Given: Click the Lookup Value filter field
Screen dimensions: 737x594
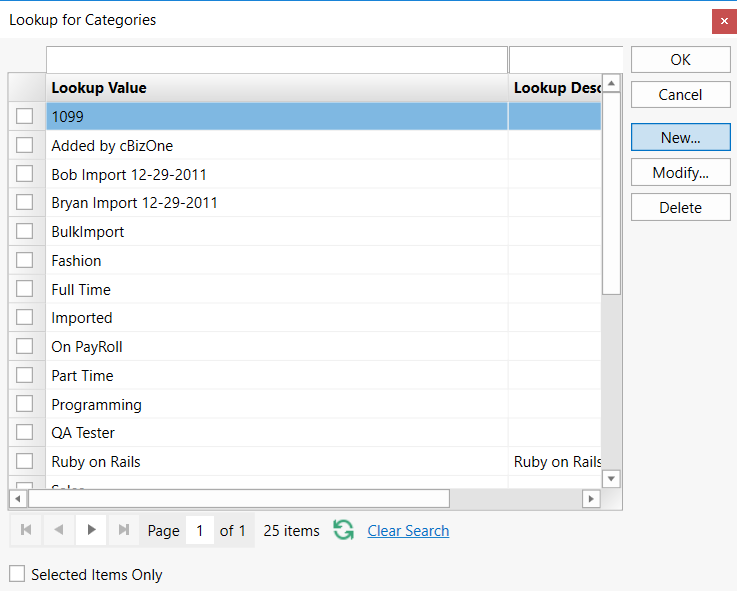Looking at the screenshot, I should [x=277, y=60].
